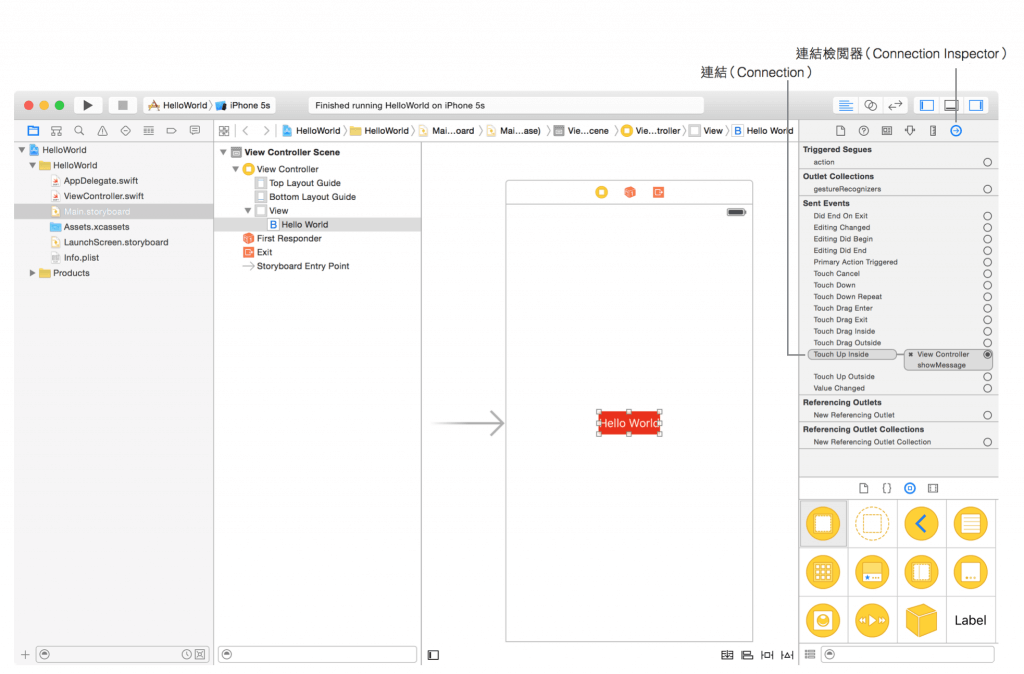Screen dimensions: 1024x674
Task: Toggle the Touch Up Inside event connector
Action: click(x=987, y=354)
